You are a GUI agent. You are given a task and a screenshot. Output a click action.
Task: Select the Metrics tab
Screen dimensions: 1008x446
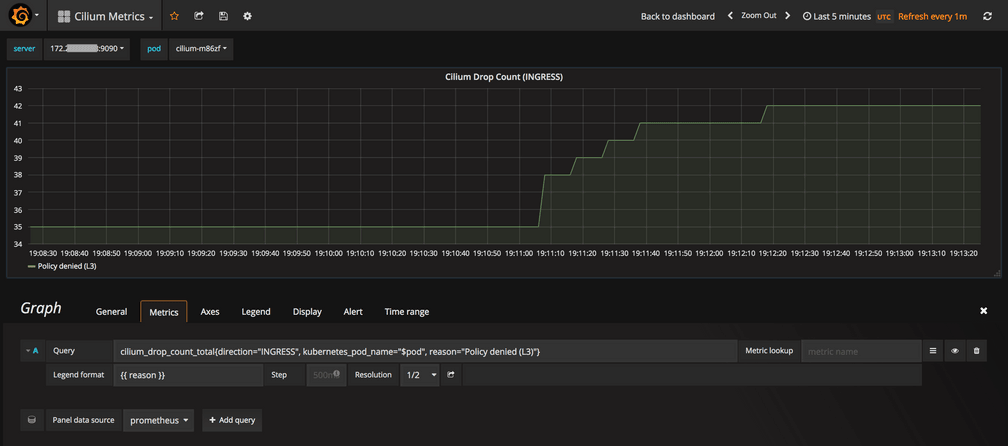coord(164,312)
